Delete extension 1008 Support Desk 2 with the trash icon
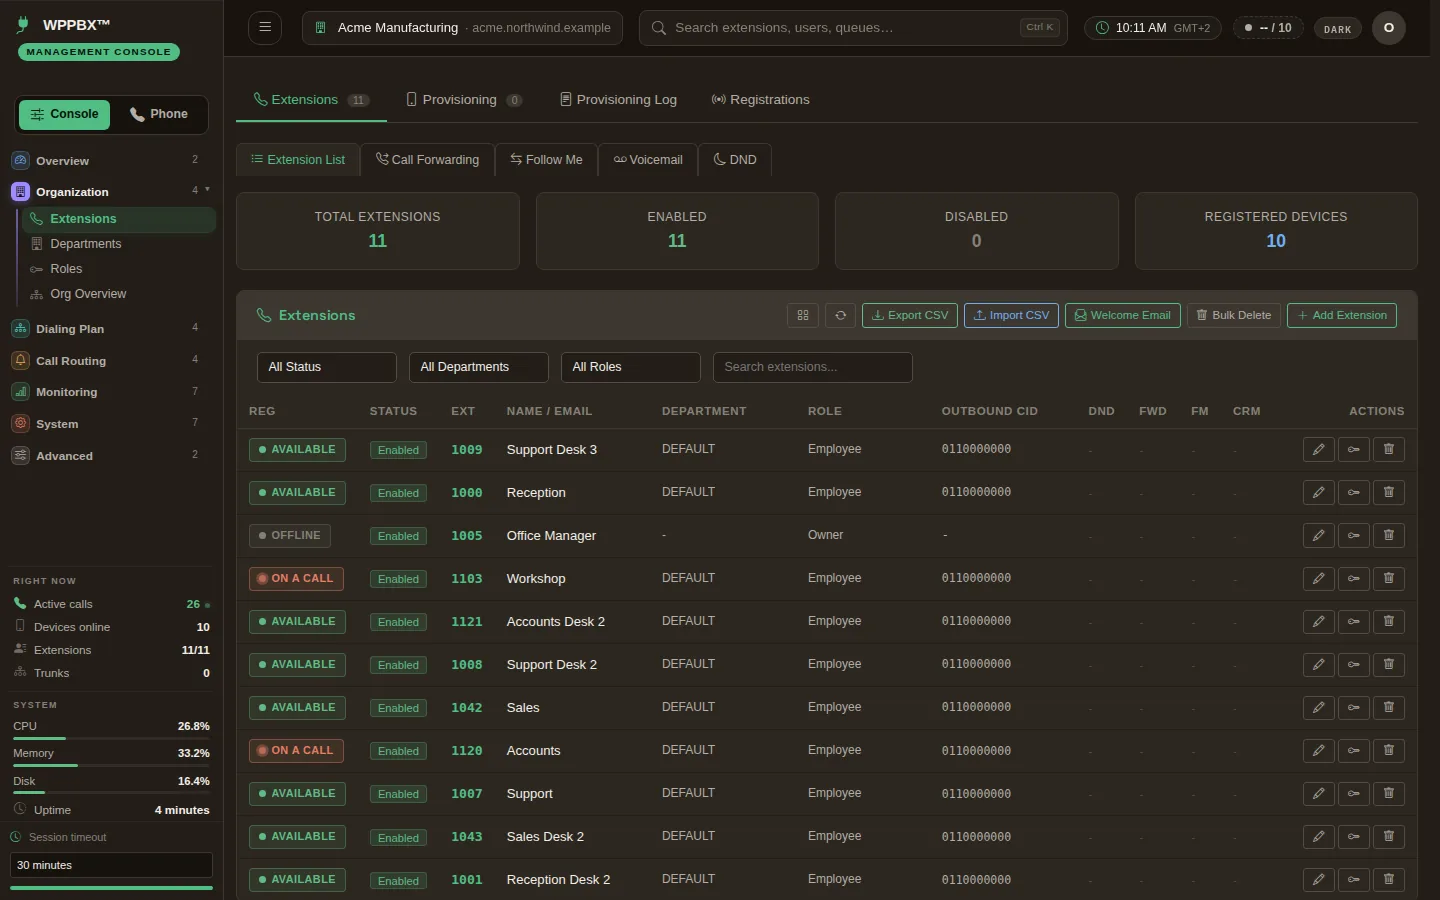1440x900 pixels. click(1389, 665)
